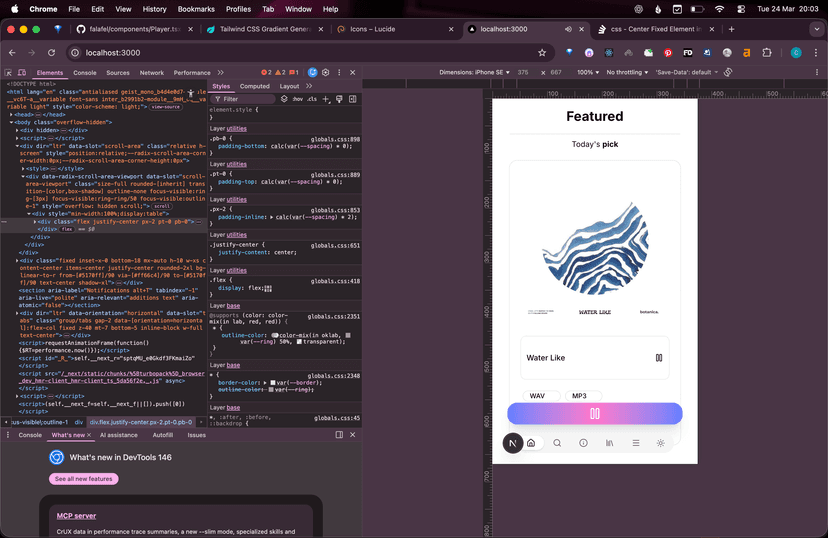Open the Dimensions: iPhone SE dropdown
Viewport: 828px width, 538px height.
point(476,72)
